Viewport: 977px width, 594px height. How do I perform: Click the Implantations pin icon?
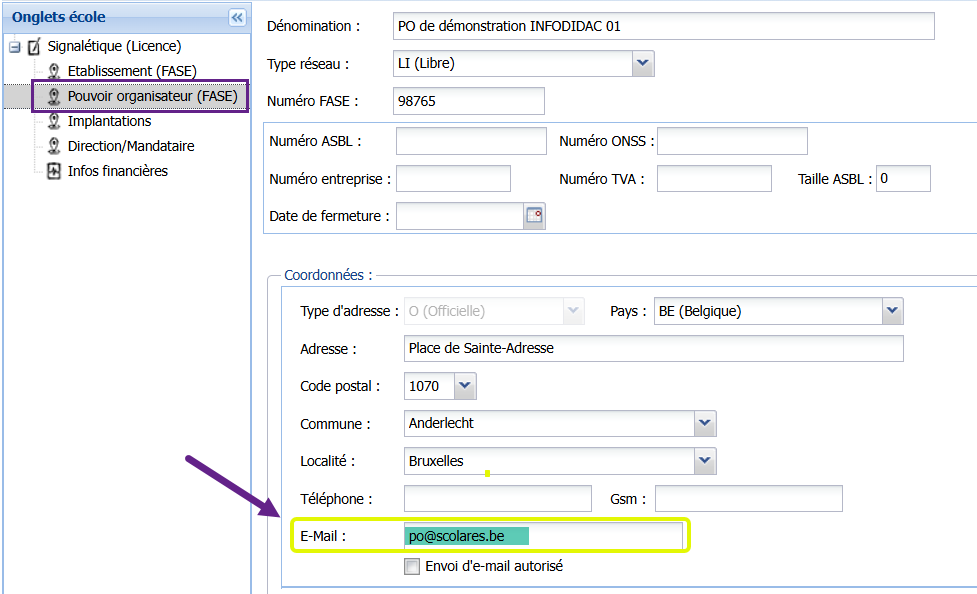(x=54, y=121)
